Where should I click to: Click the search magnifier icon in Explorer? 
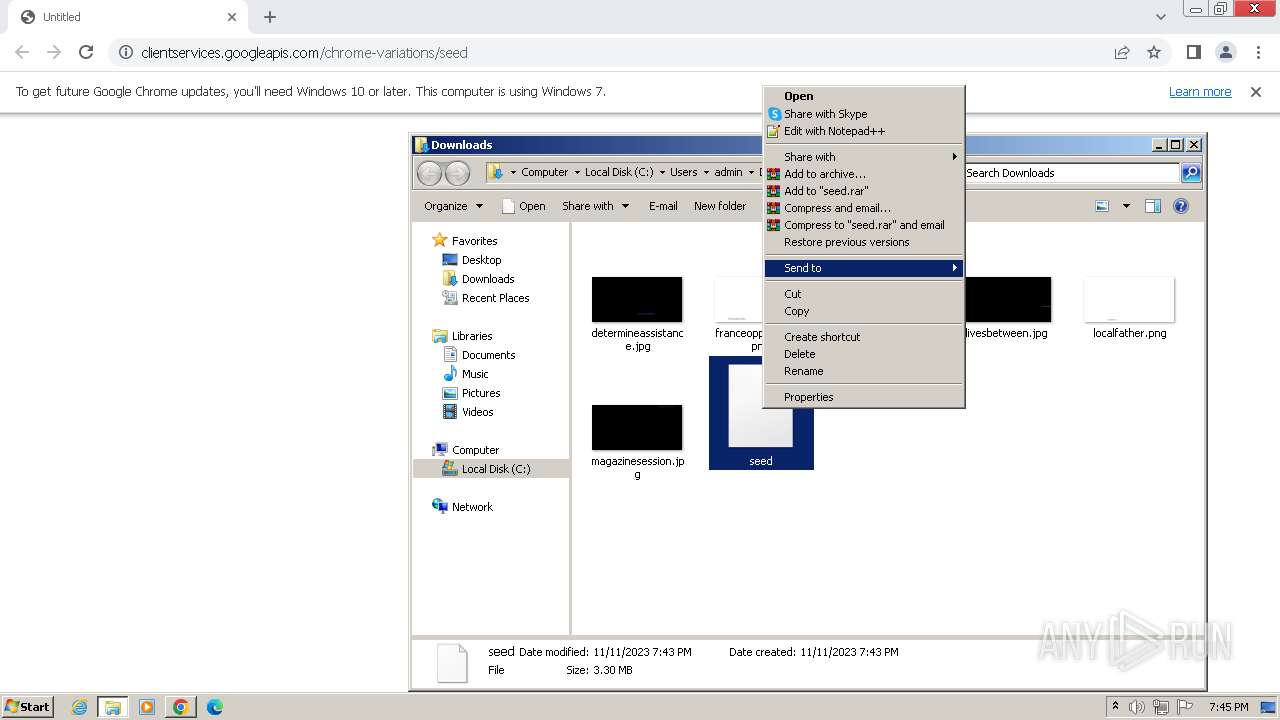(1190, 173)
